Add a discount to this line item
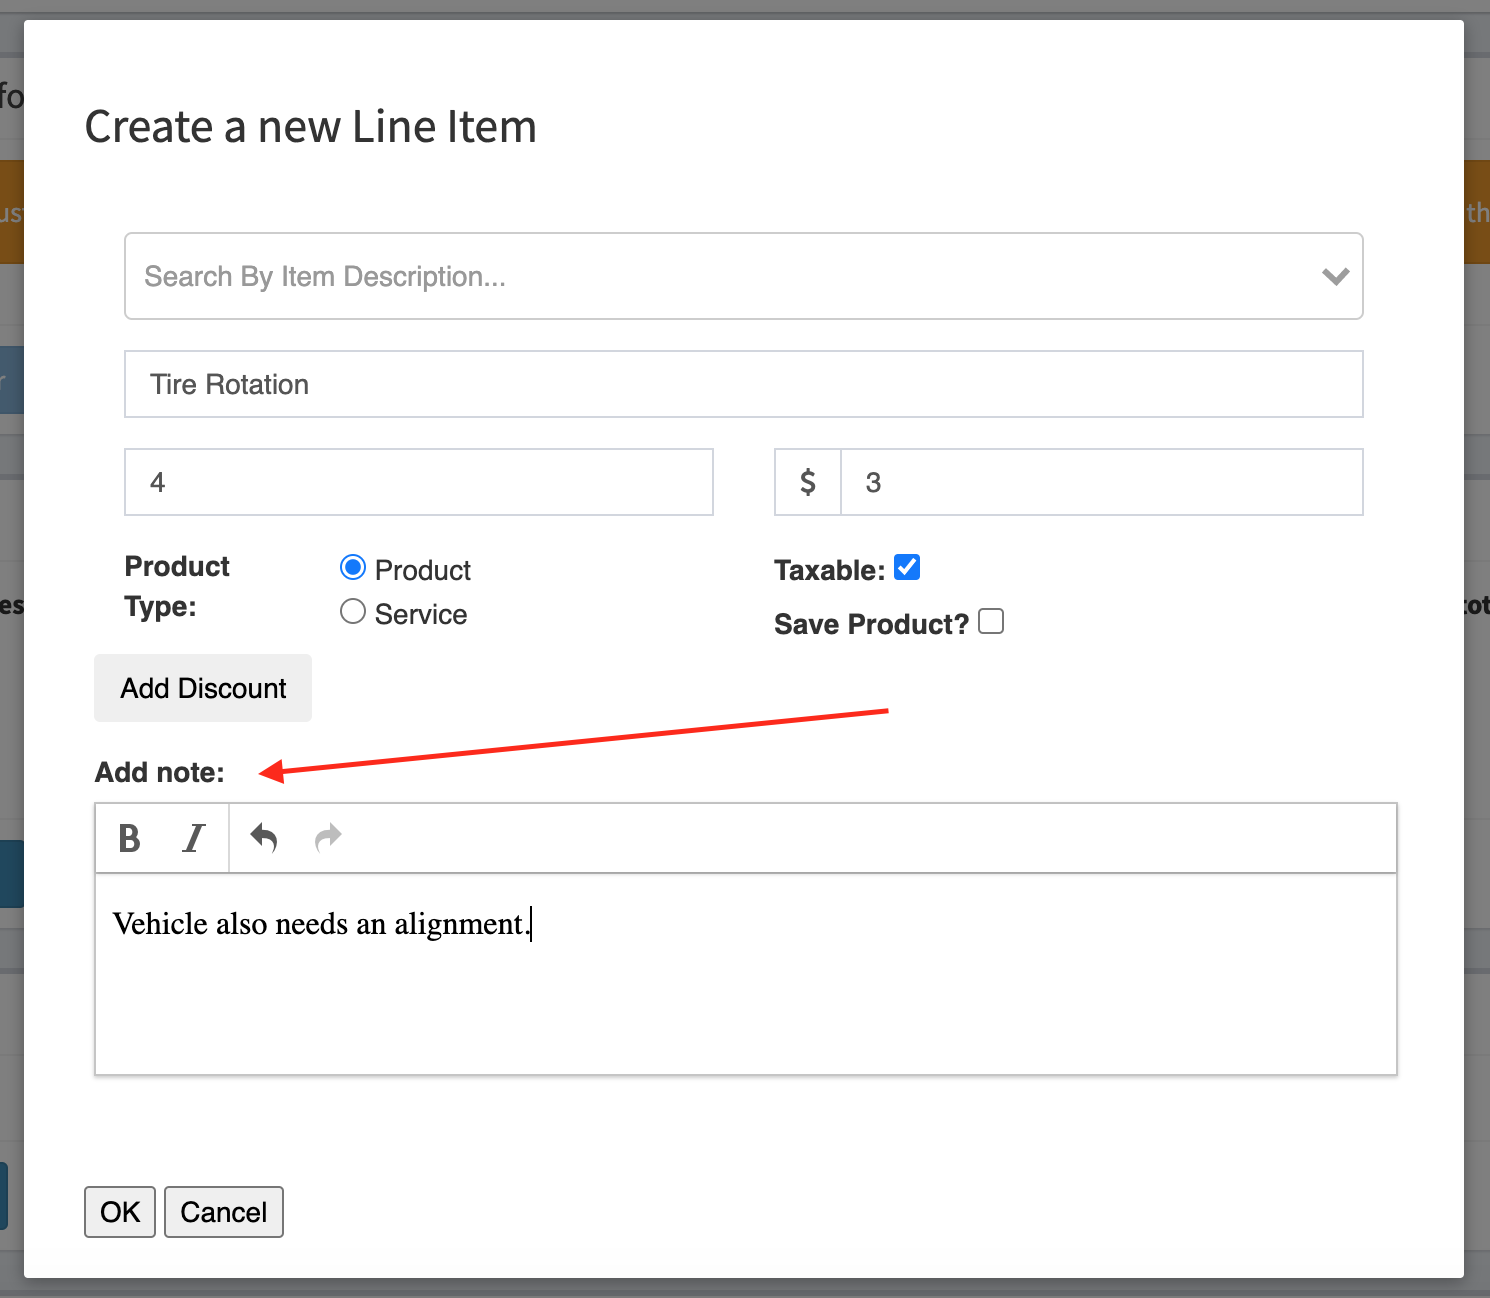1490x1298 pixels. click(x=202, y=688)
